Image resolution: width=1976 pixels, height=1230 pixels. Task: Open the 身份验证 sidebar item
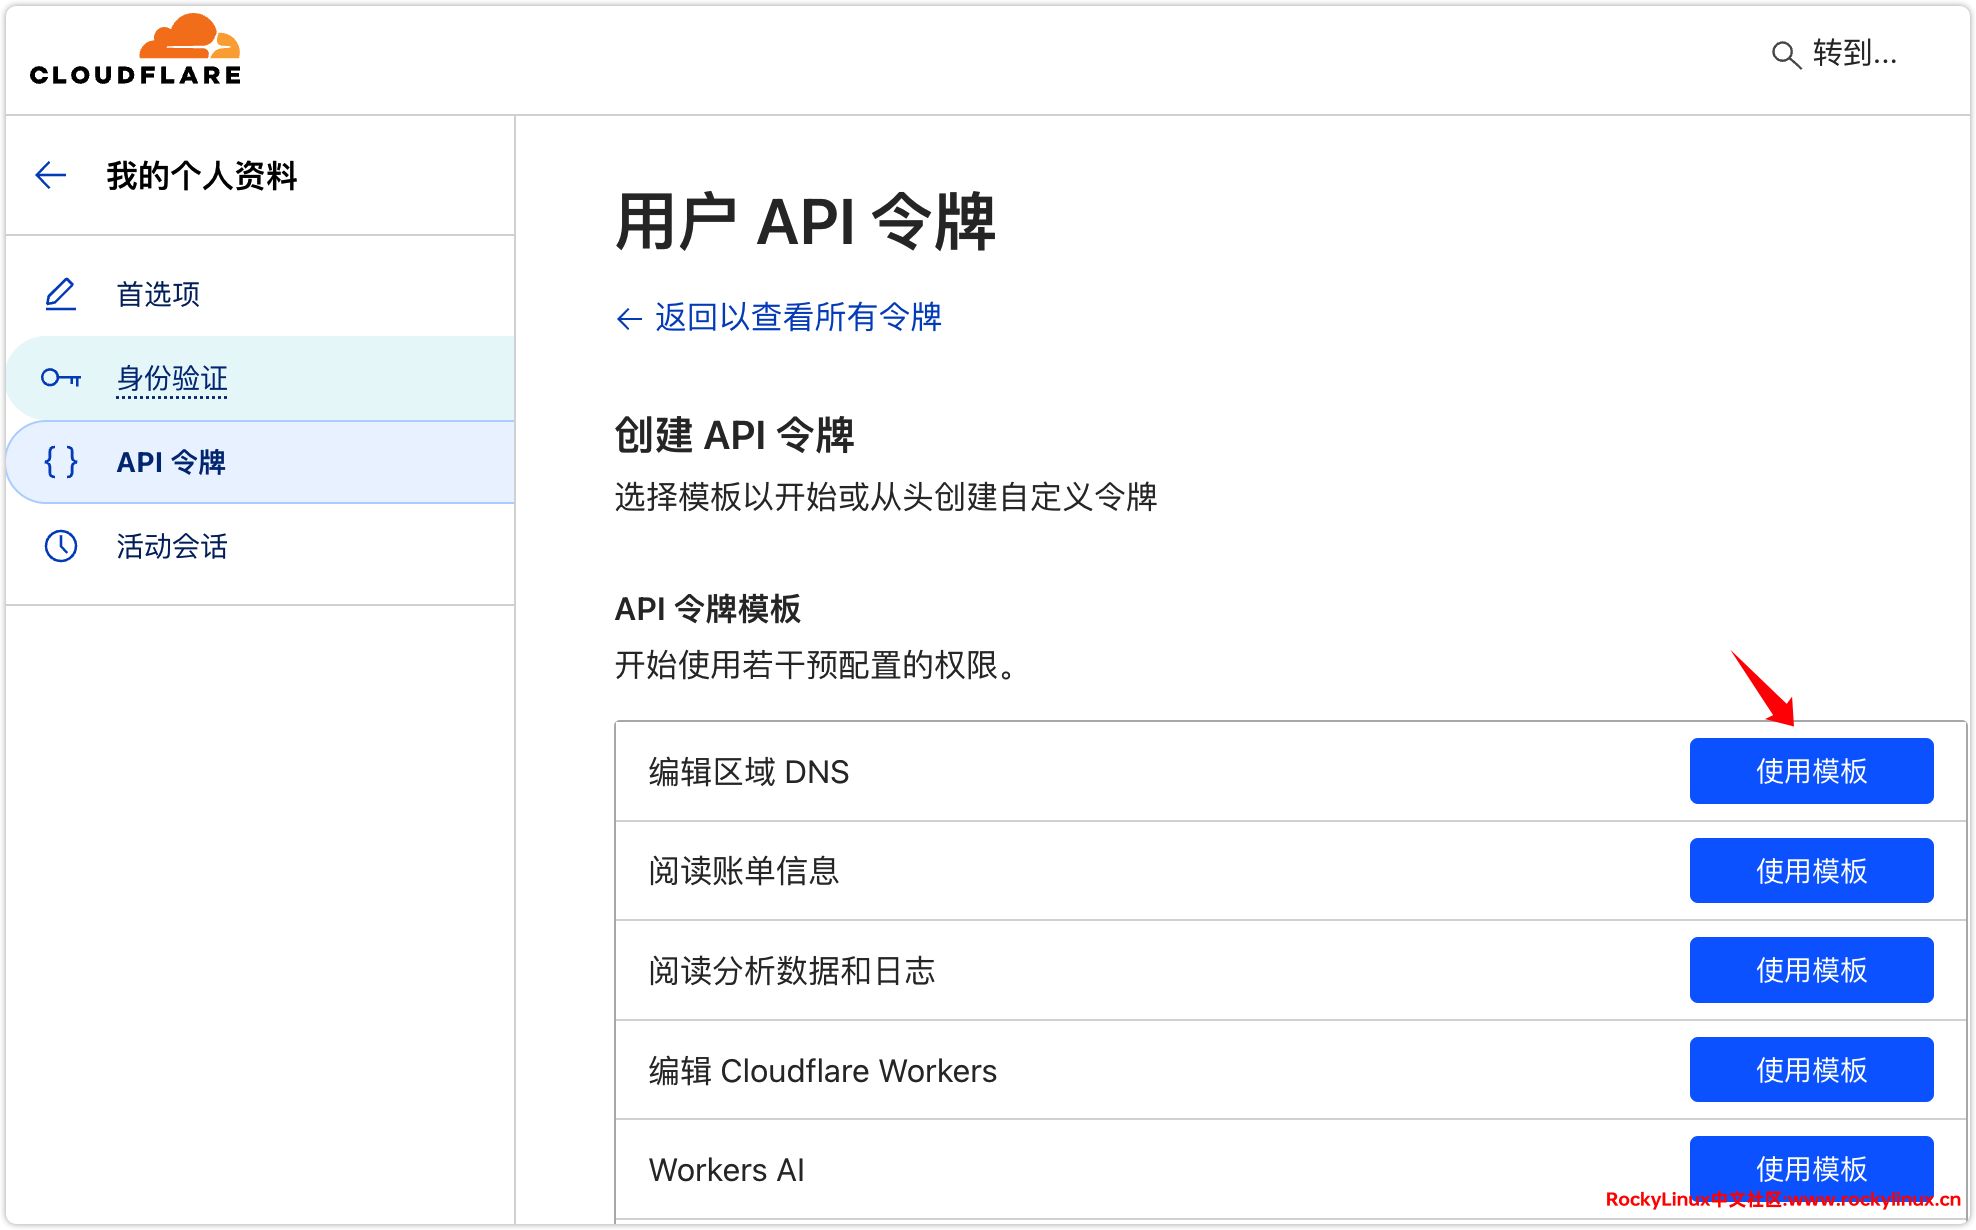point(172,378)
